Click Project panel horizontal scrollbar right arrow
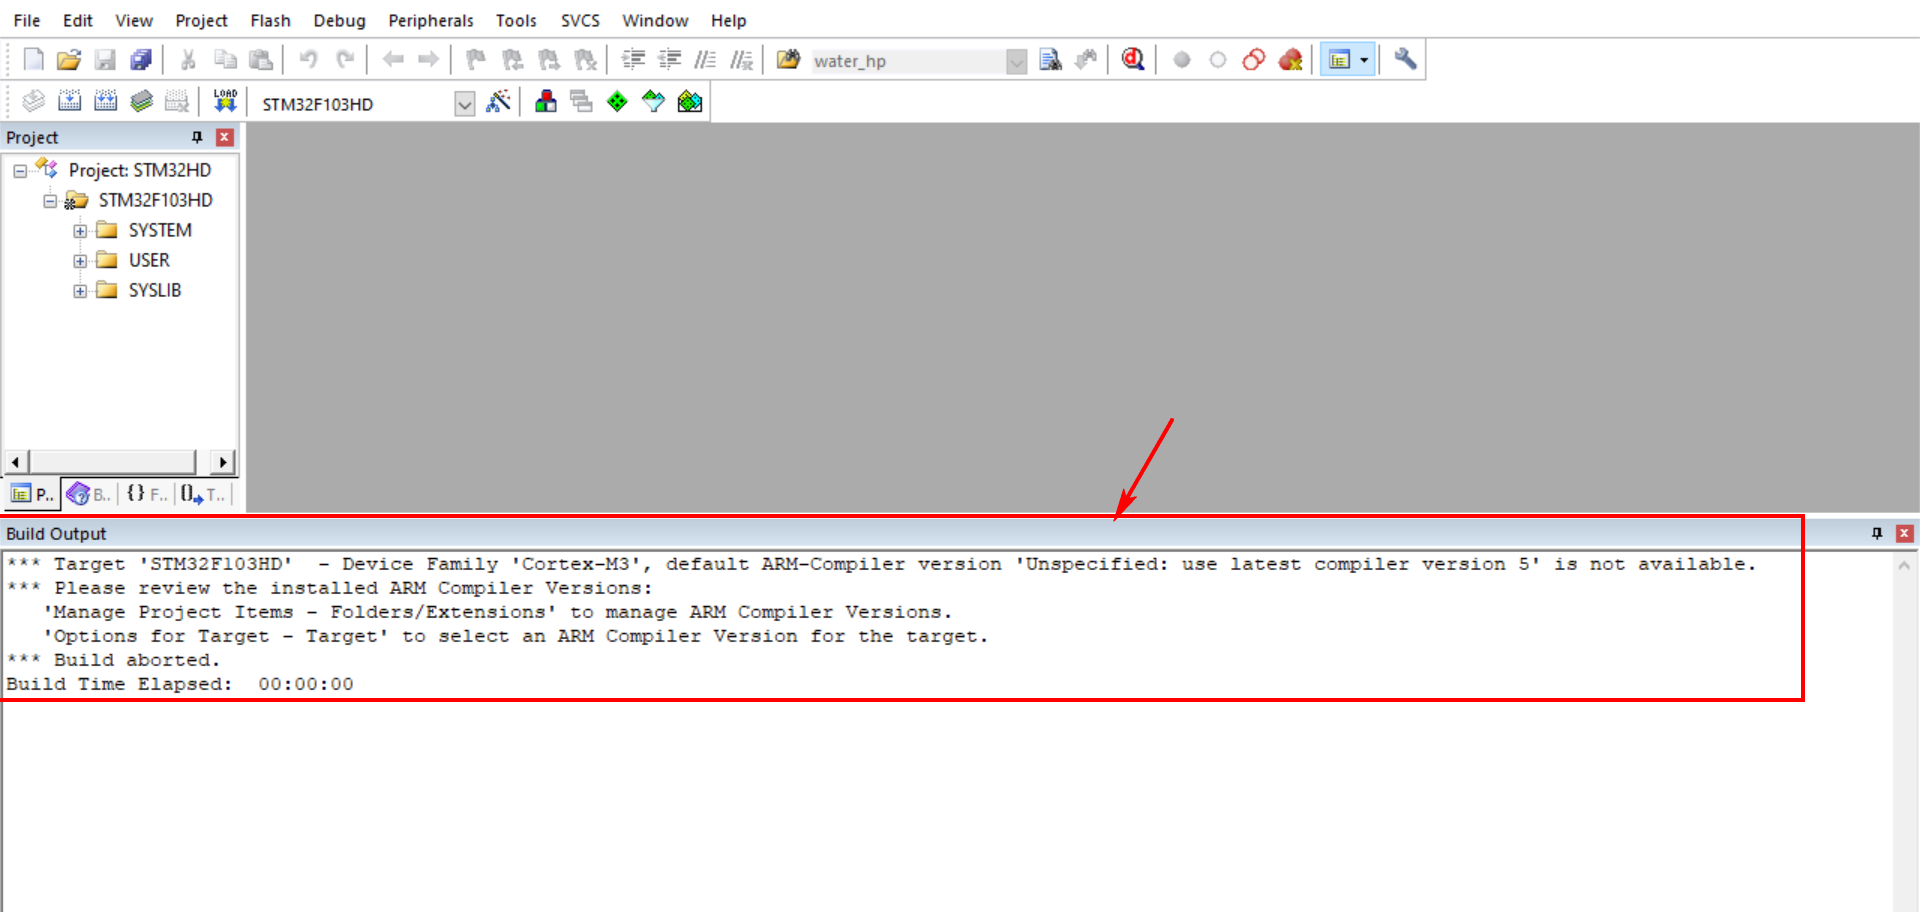This screenshot has width=1920, height=912. [224, 462]
